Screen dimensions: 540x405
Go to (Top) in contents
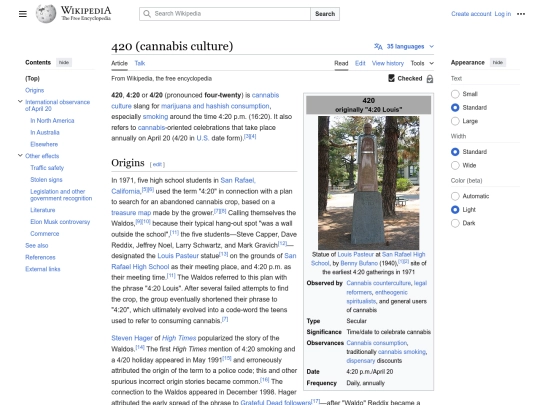(x=32, y=79)
